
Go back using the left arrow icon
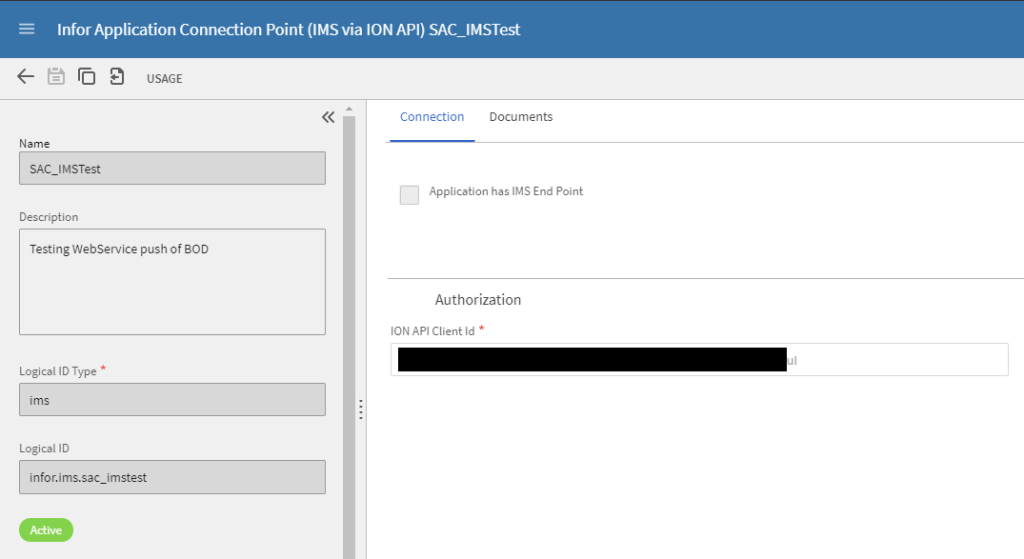click(x=26, y=77)
